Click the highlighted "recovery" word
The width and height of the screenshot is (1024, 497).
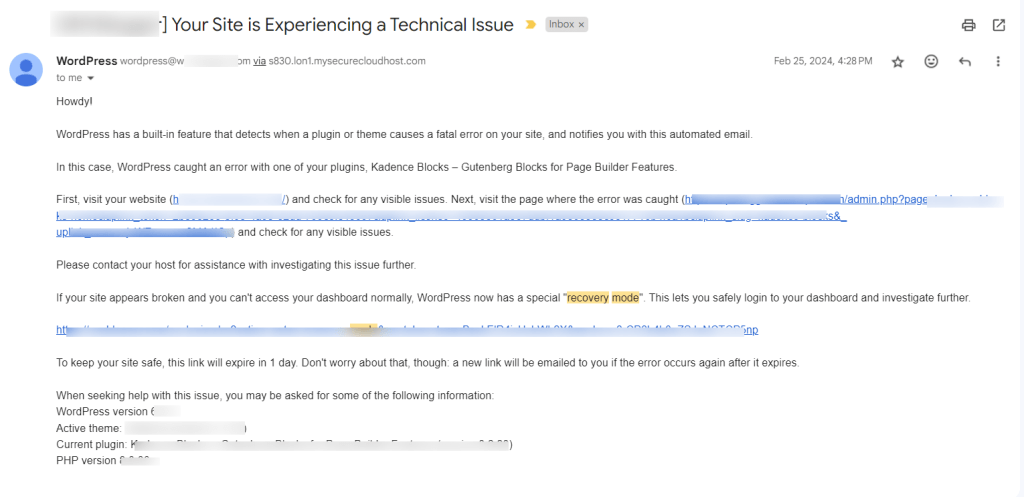click(x=588, y=298)
